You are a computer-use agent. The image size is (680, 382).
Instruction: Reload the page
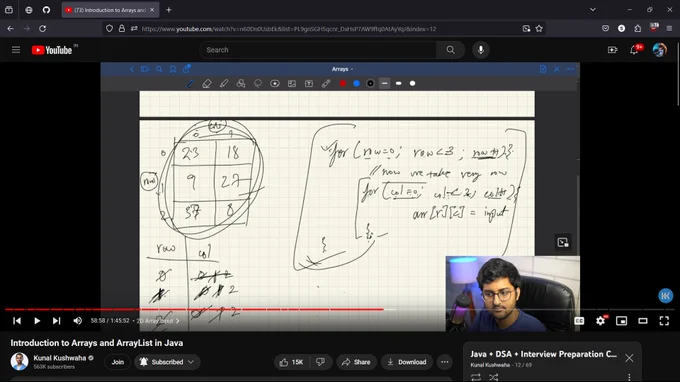coord(42,29)
